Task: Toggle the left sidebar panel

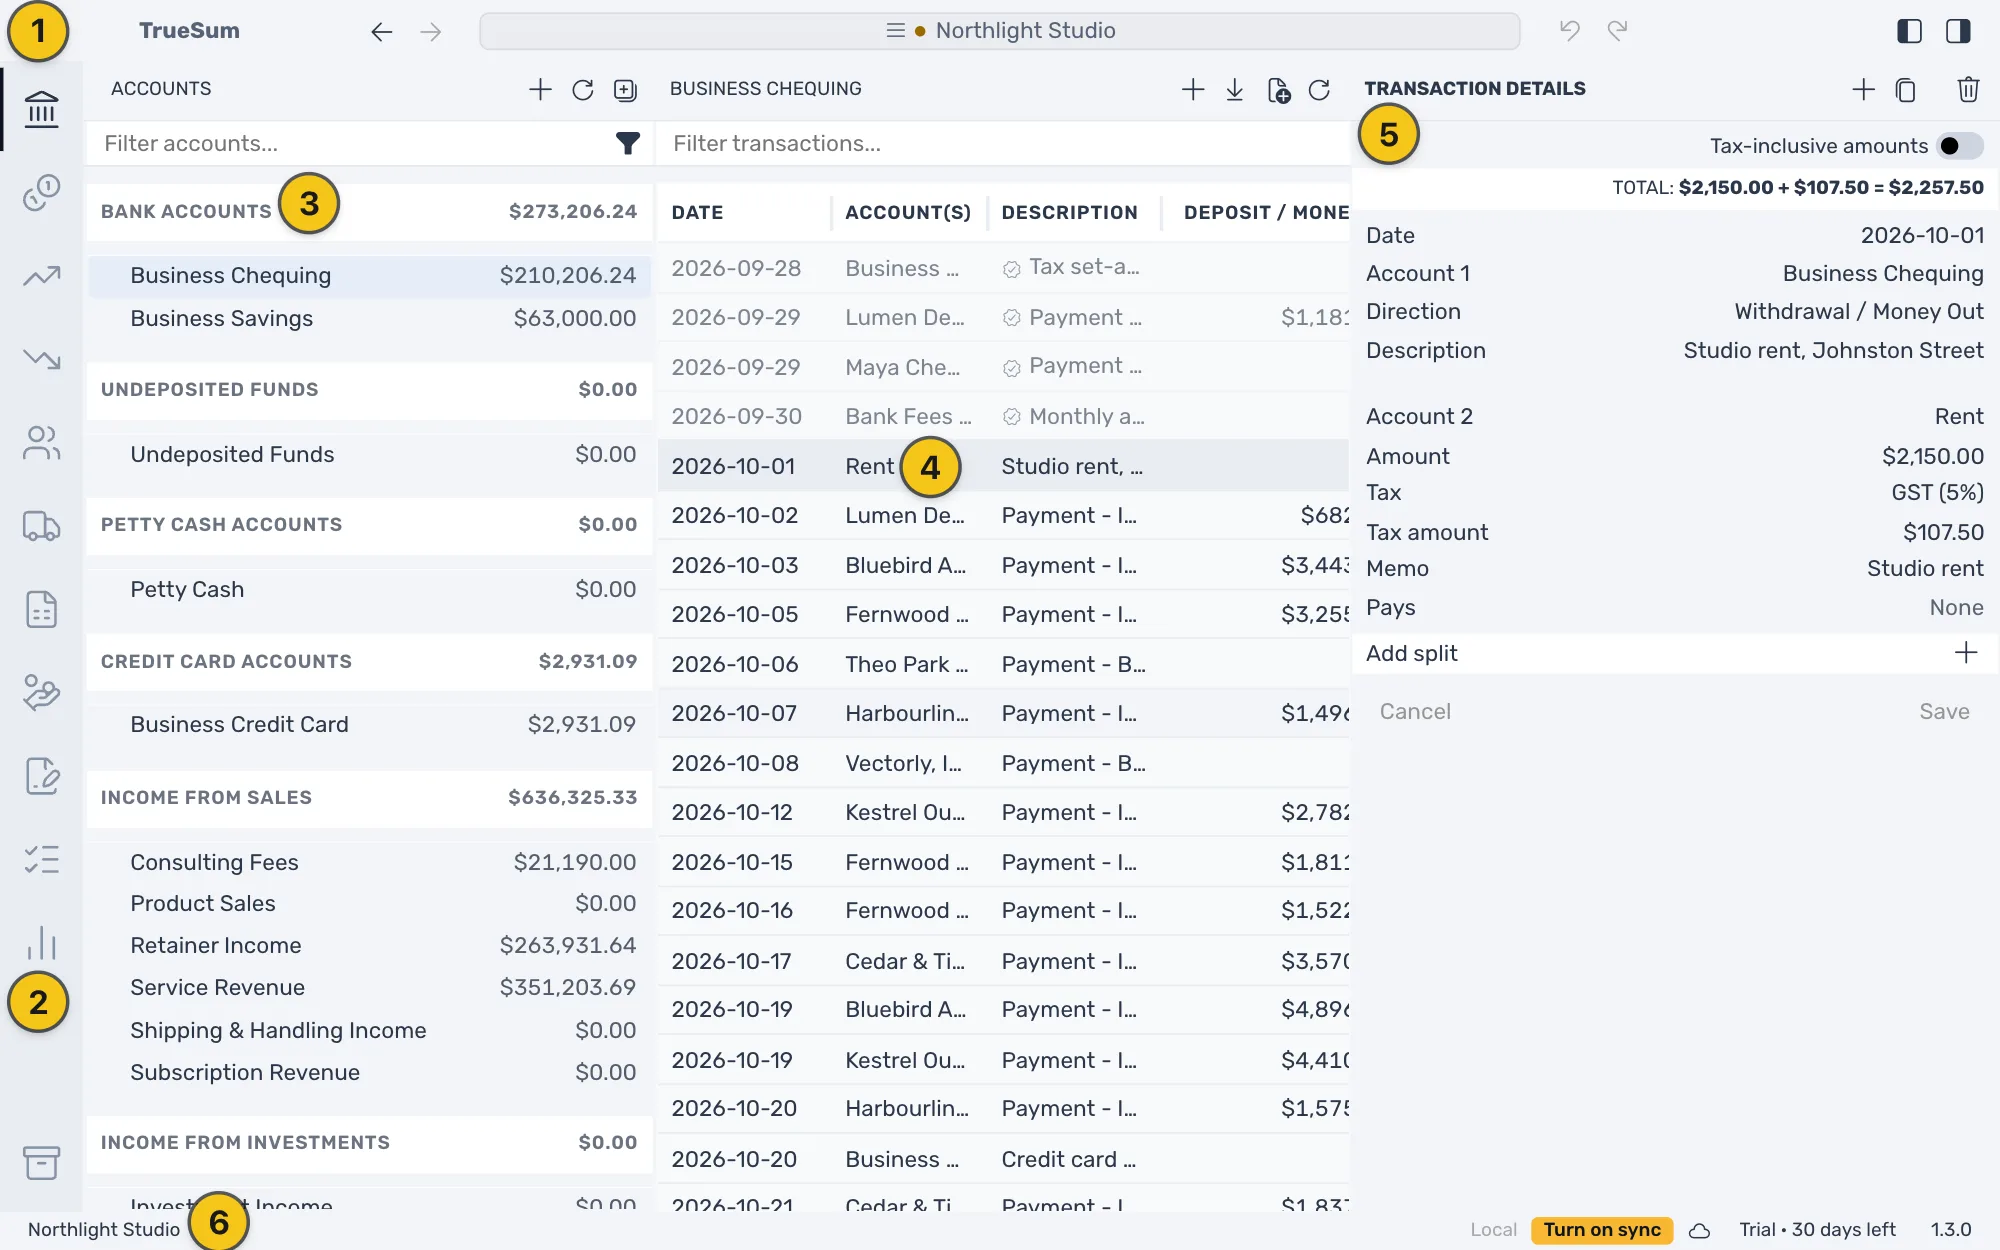Action: (1909, 31)
